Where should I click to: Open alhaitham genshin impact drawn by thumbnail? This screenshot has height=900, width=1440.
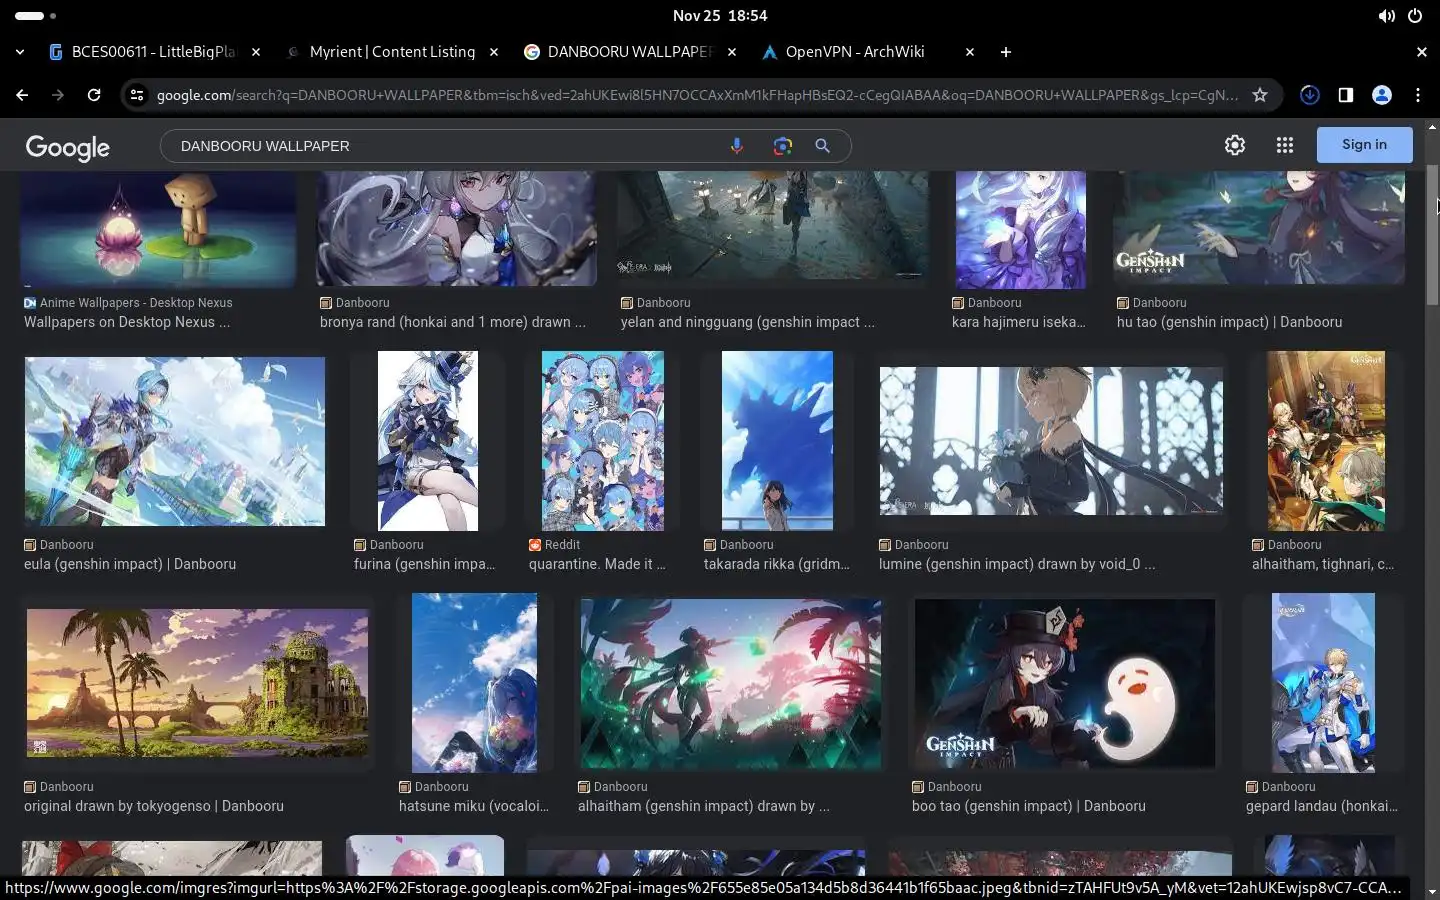pos(731,684)
